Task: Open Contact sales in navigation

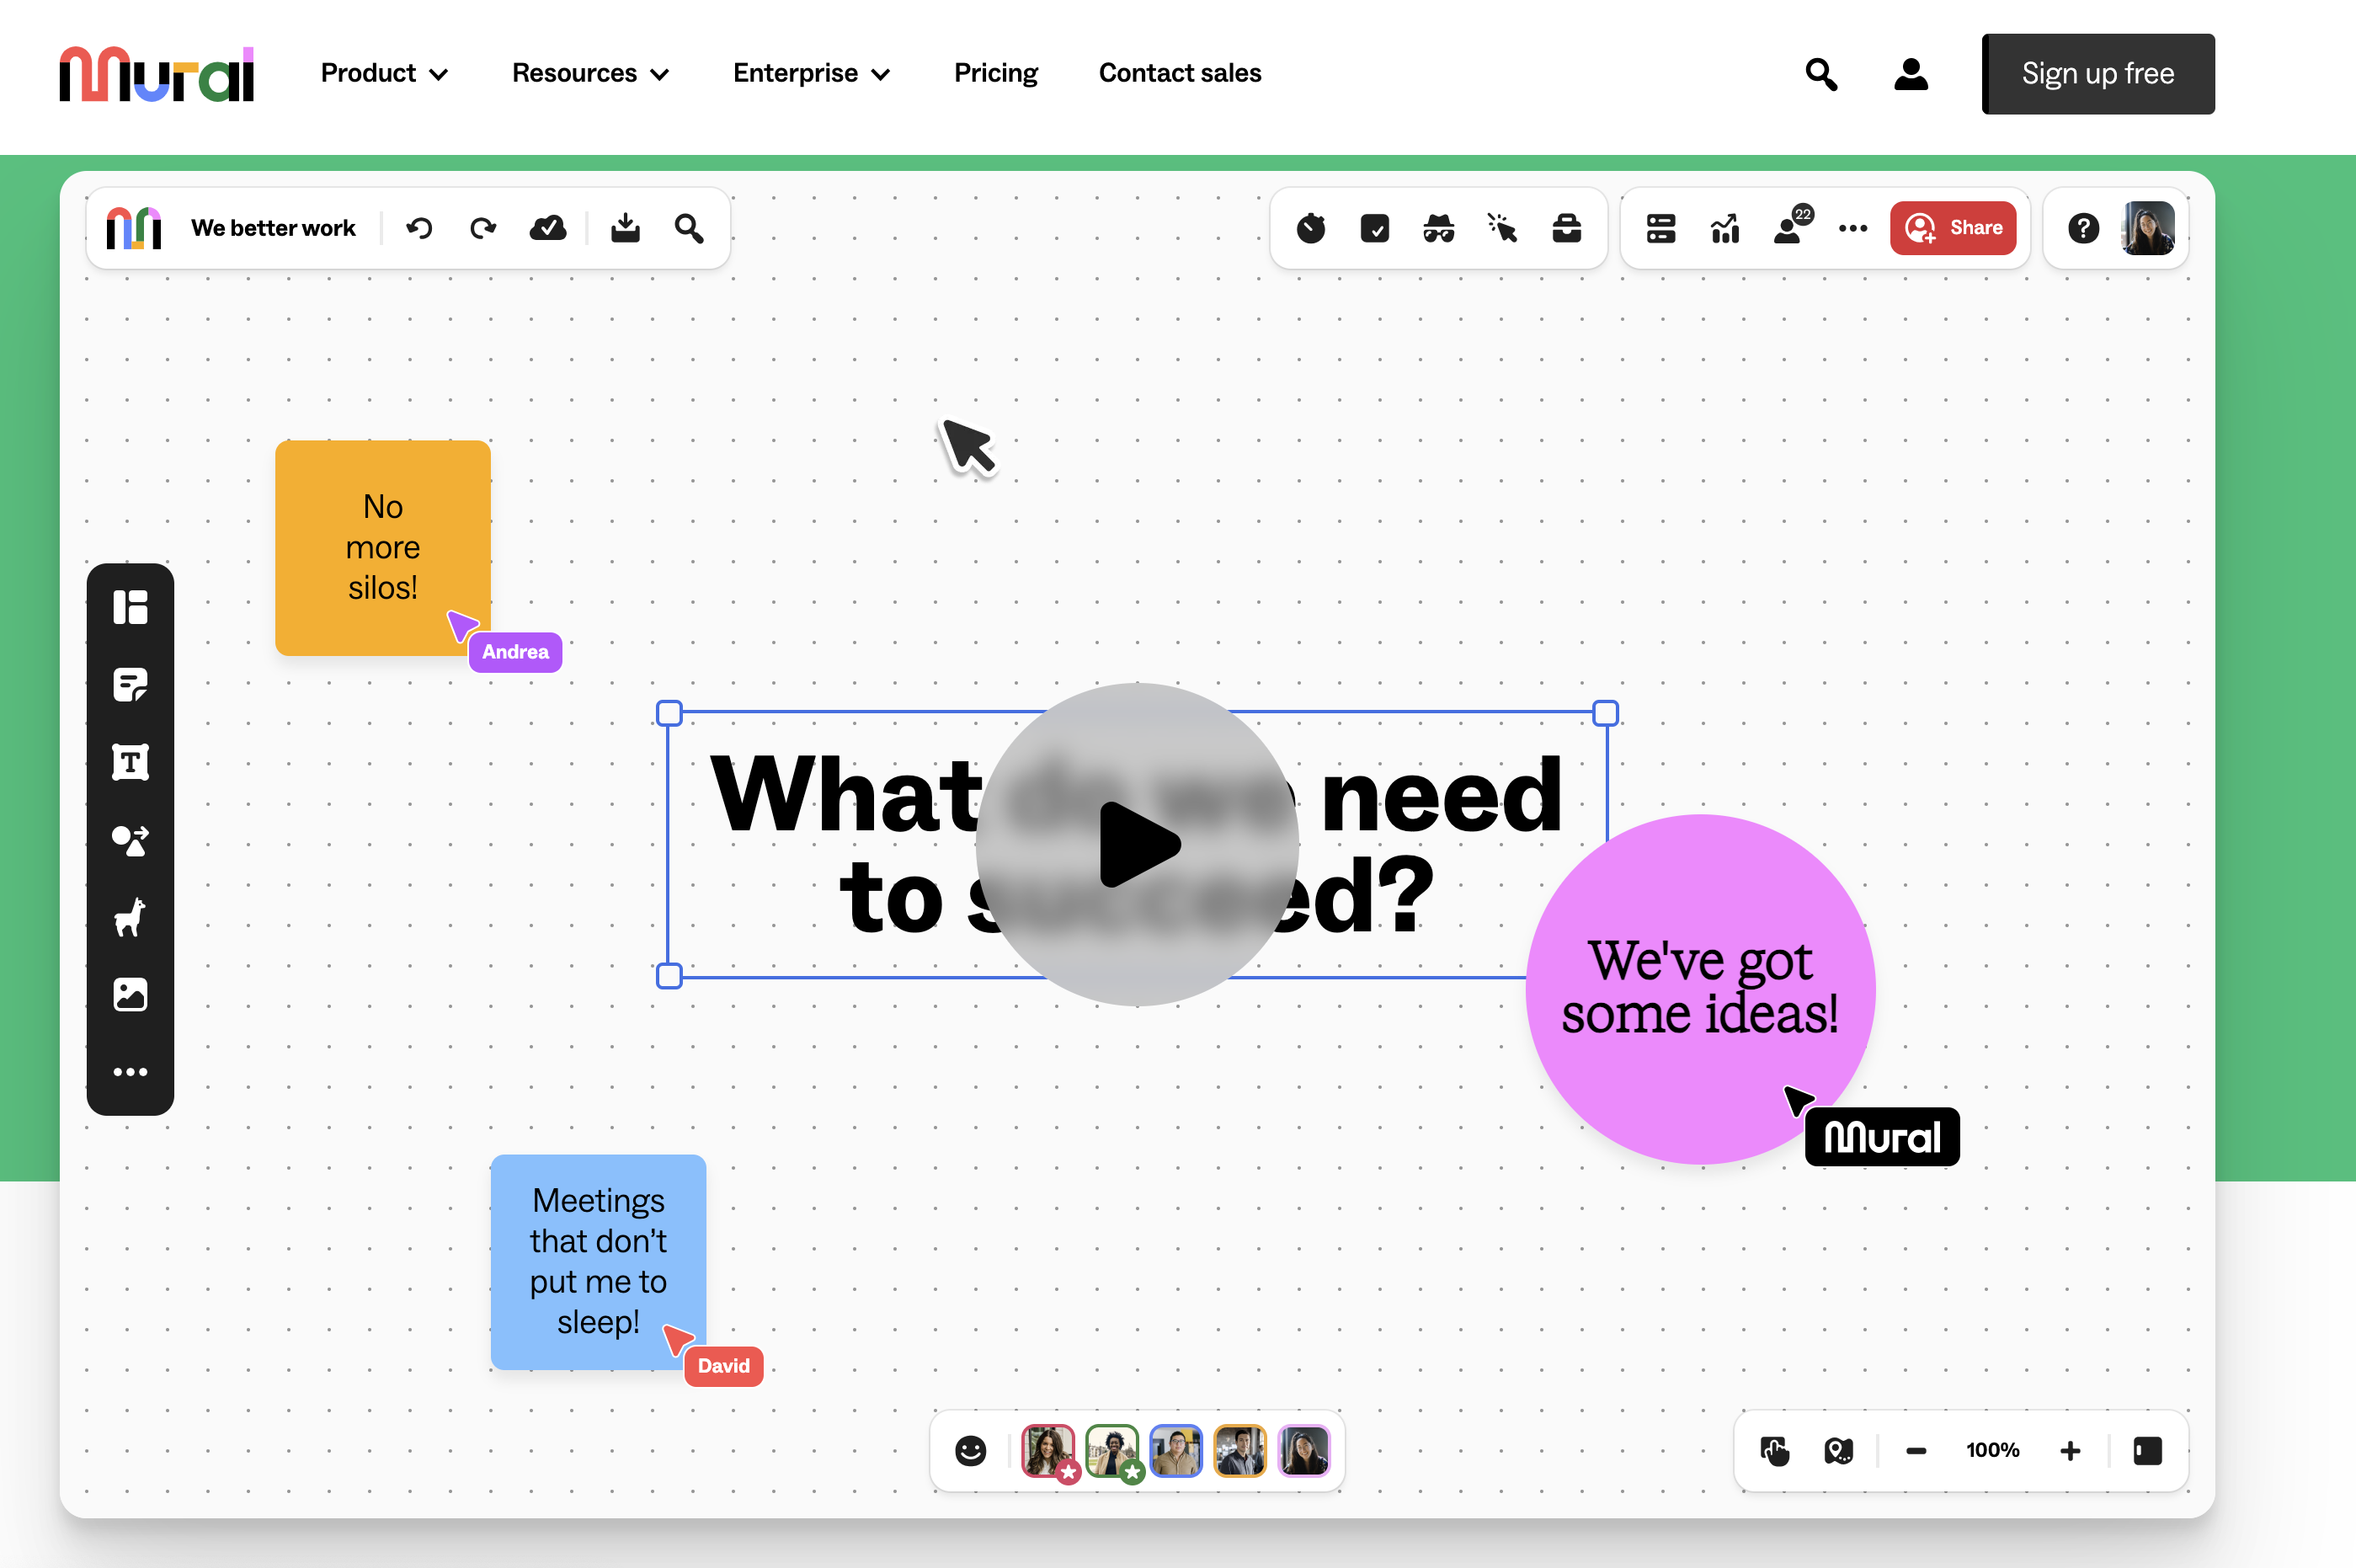Action: tap(1179, 73)
